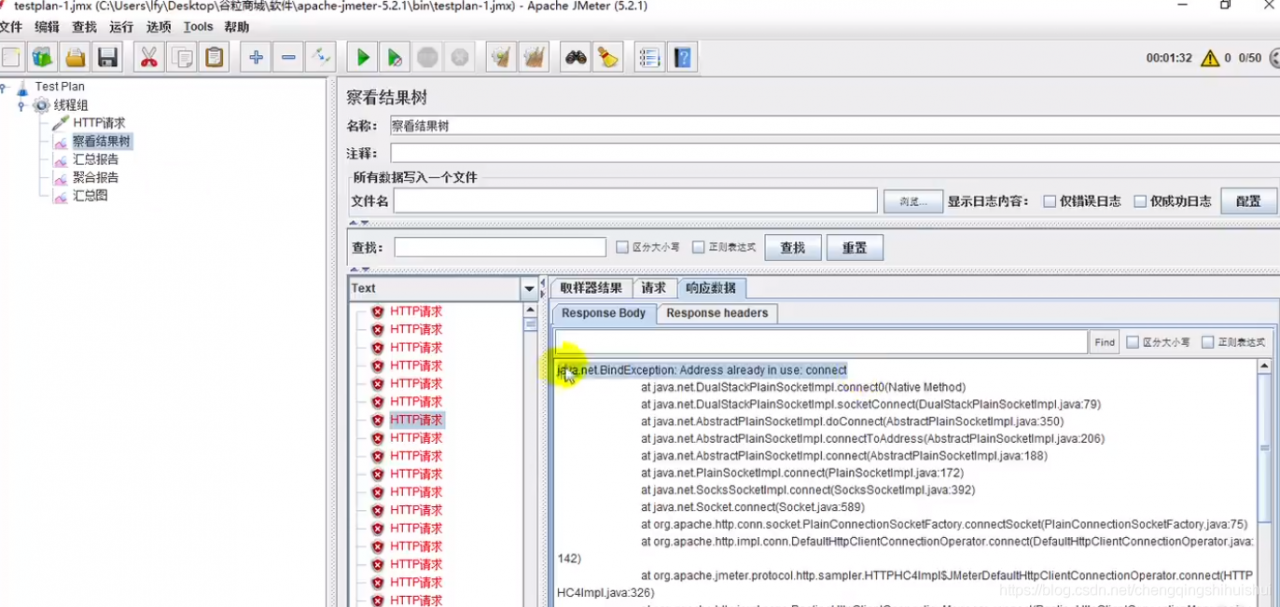Select the Response Body tab
This screenshot has width=1280, height=607.
point(603,313)
